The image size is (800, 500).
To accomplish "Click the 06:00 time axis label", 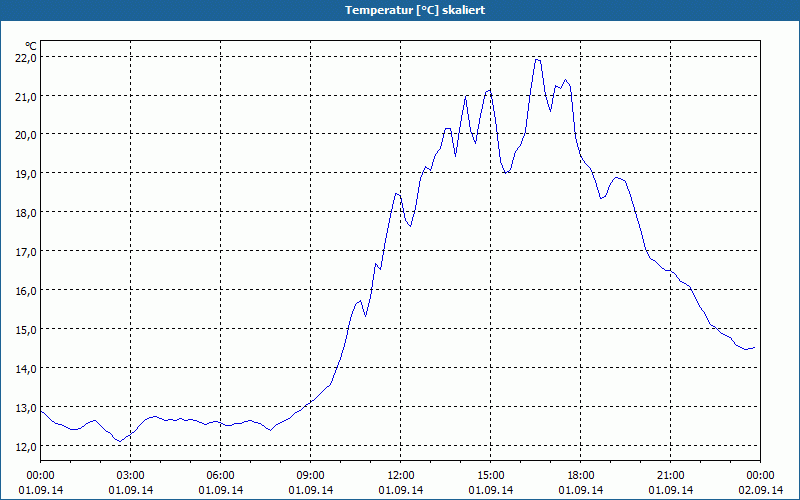I will 220,476.
